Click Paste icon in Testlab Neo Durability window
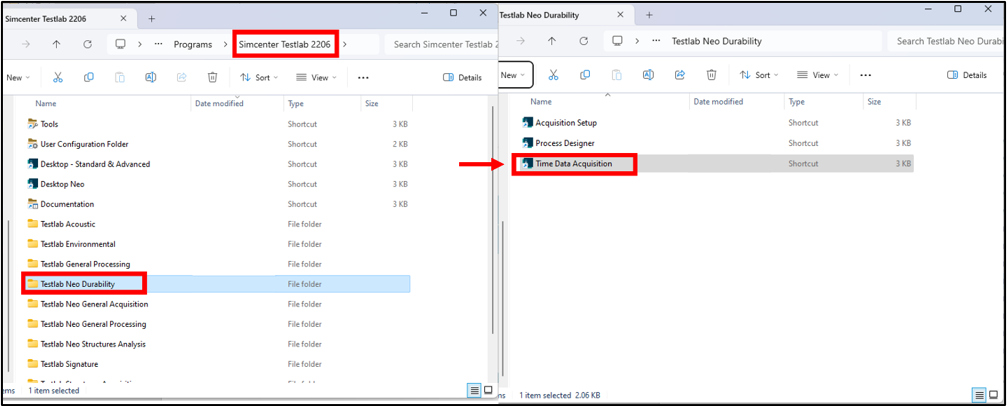This screenshot has width=1007, height=406. (x=617, y=75)
